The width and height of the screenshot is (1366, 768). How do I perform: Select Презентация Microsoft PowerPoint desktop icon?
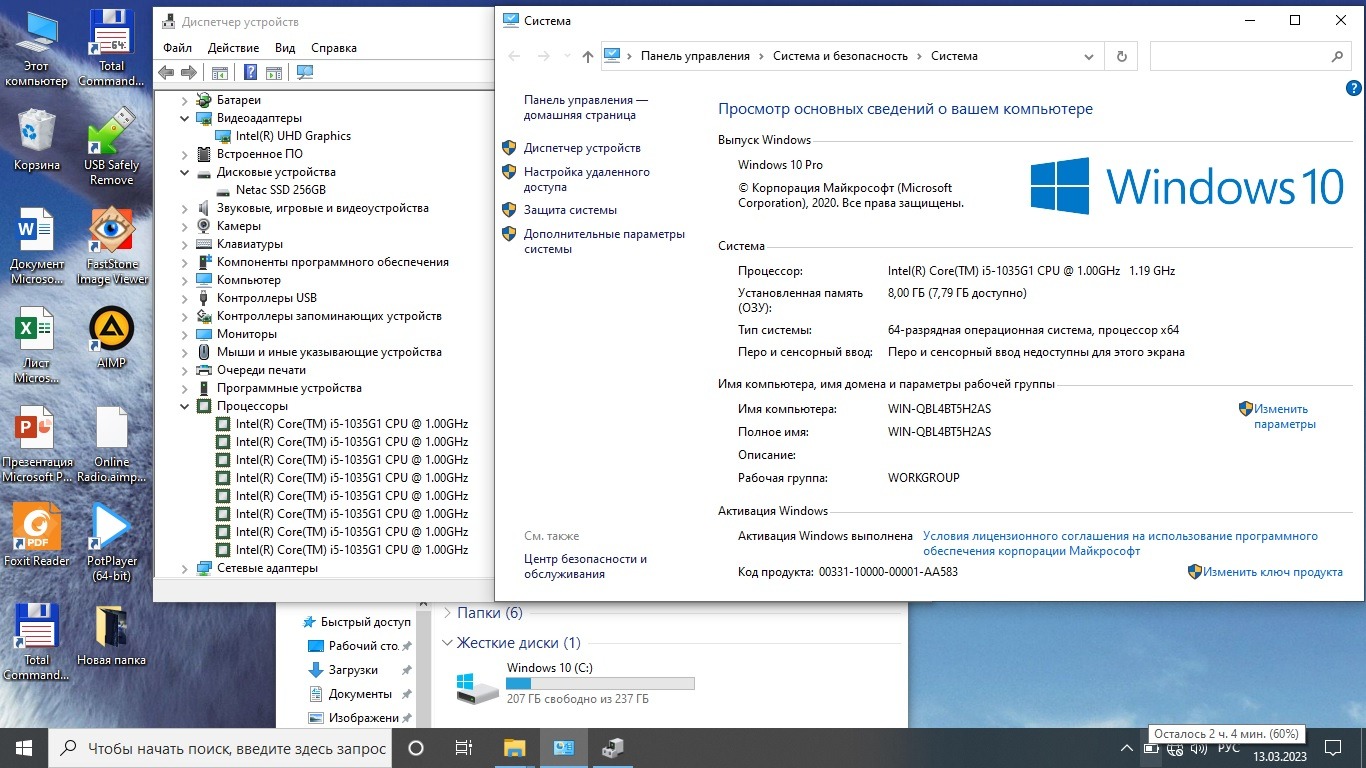[x=37, y=444]
